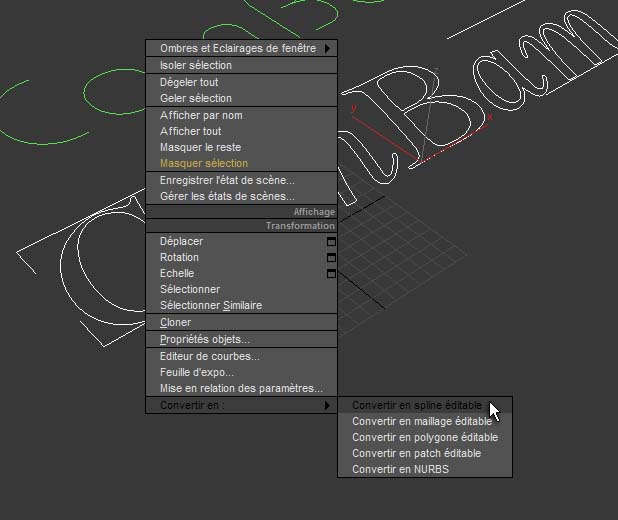The width and height of the screenshot is (618, 520).
Task: Open Déplacer settings box icon
Action: click(x=331, y=242)
